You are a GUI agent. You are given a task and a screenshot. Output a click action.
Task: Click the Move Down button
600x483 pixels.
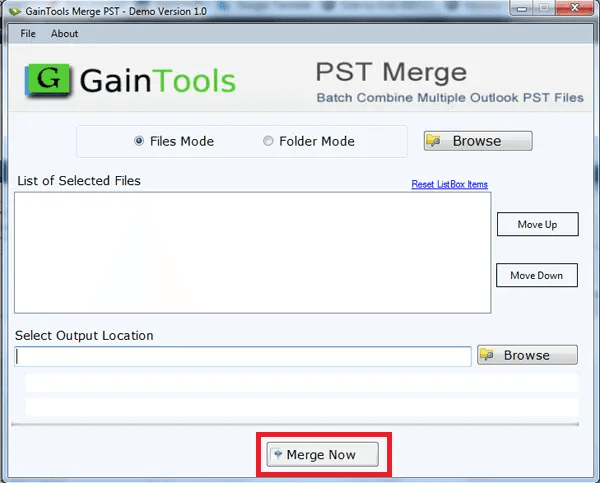coord(537,275)
